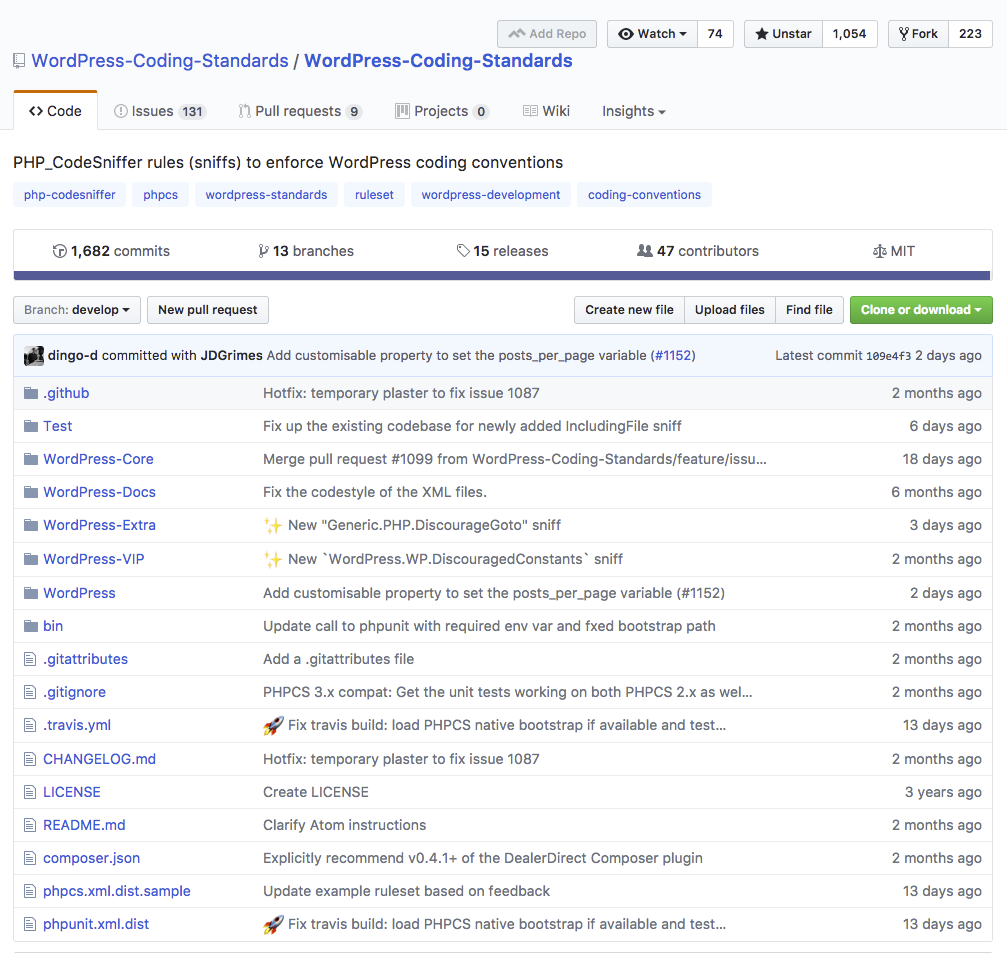Screen dimensions: 1007x953
Task: Click the dingo-d avatar thumbnail
Action: (x=34, y=356)
